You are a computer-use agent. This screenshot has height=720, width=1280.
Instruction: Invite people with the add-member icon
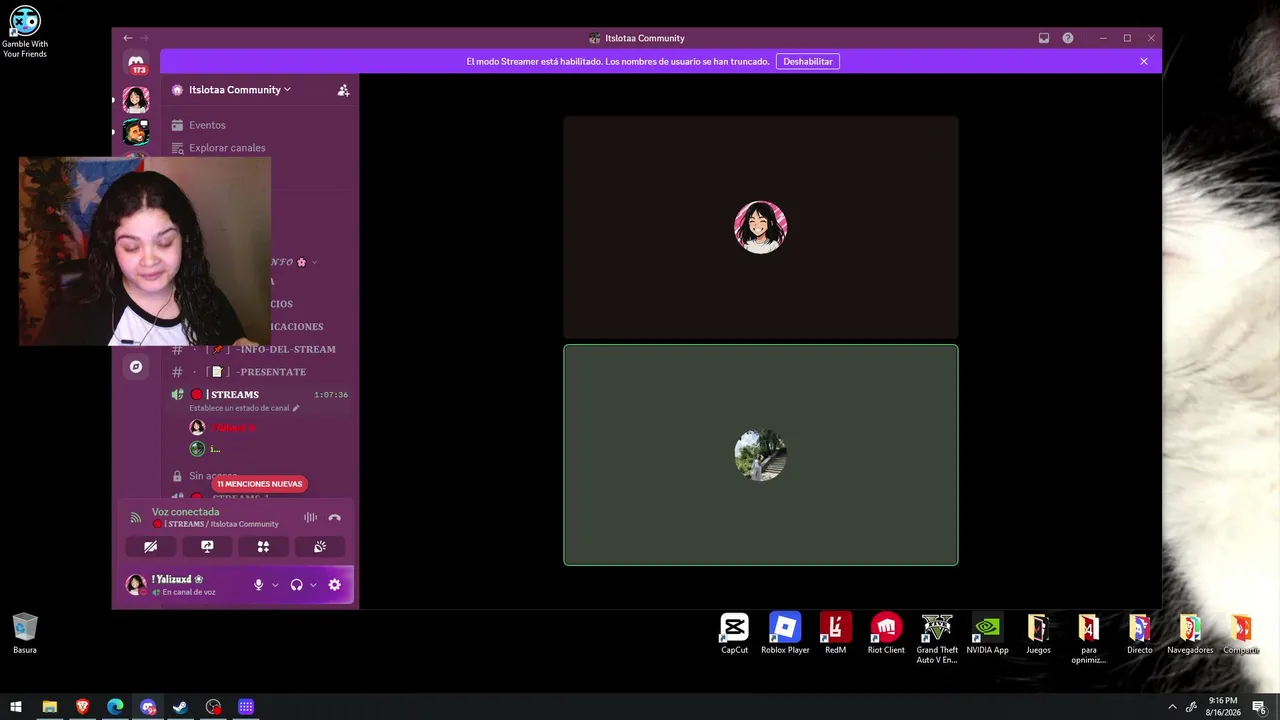tap(343, 90)
